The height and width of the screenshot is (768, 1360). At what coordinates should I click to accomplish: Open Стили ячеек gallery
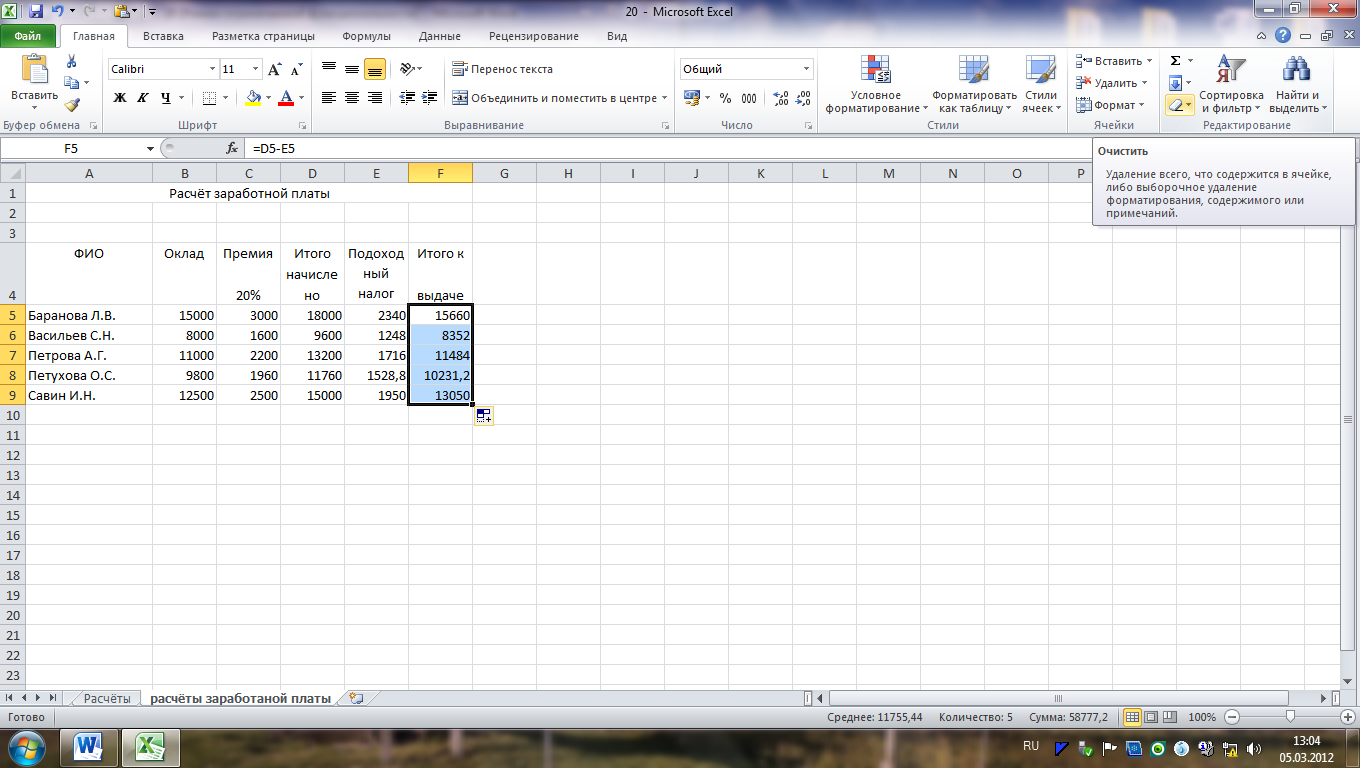pyautogui.click(x=1041, y=84)
